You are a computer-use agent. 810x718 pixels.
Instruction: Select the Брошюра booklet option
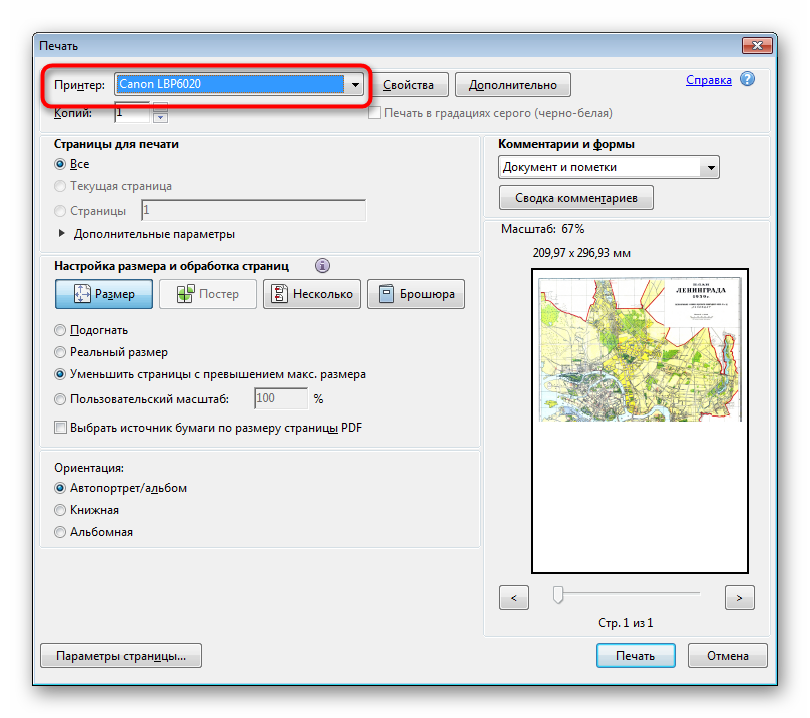(x=415, y=294)
